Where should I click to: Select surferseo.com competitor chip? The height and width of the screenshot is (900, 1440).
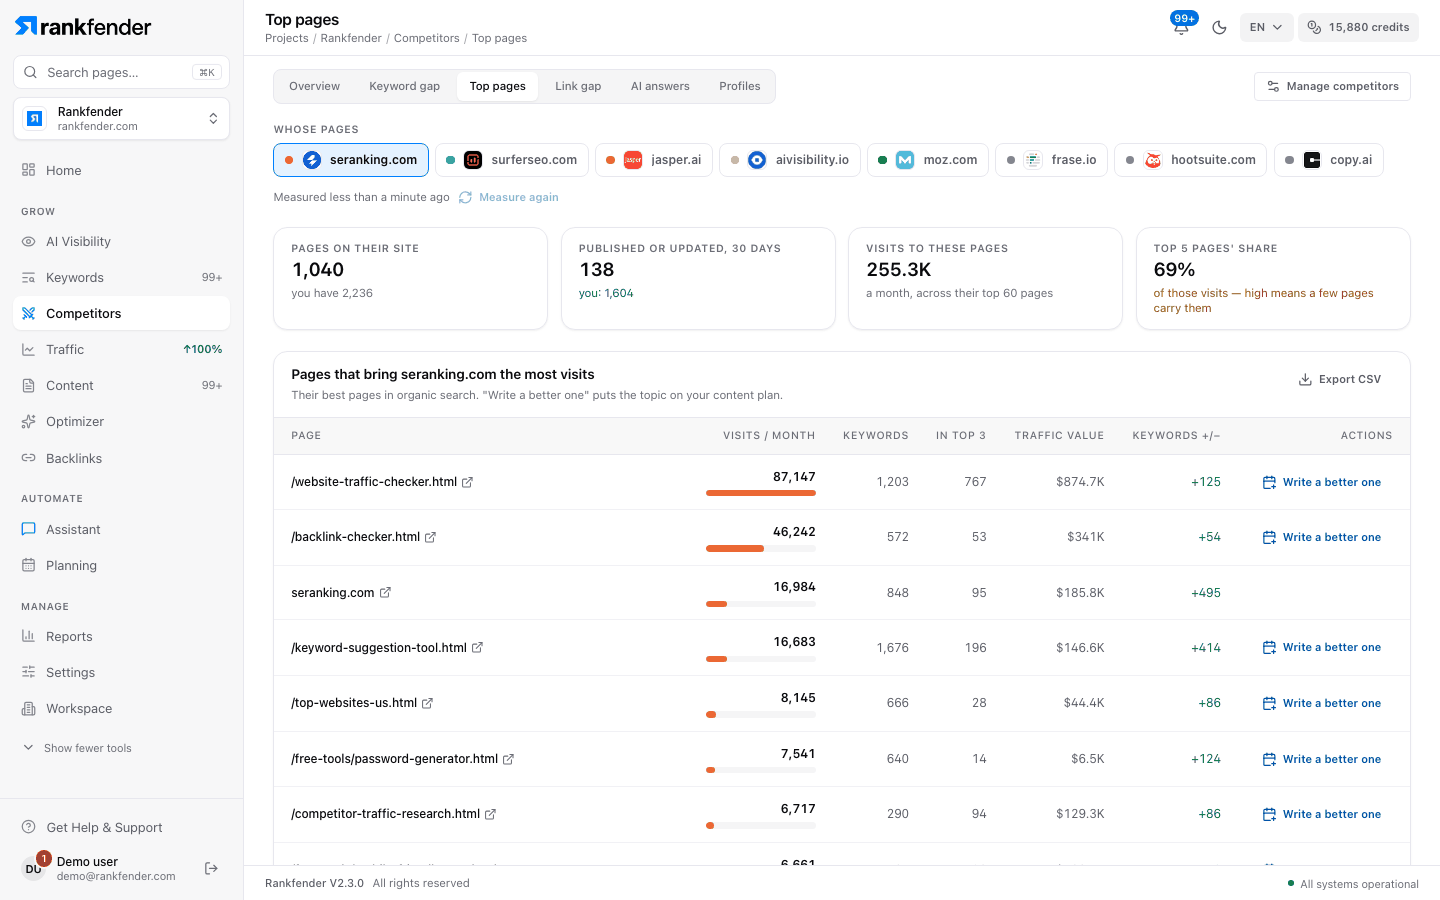[x=512, y=160]
